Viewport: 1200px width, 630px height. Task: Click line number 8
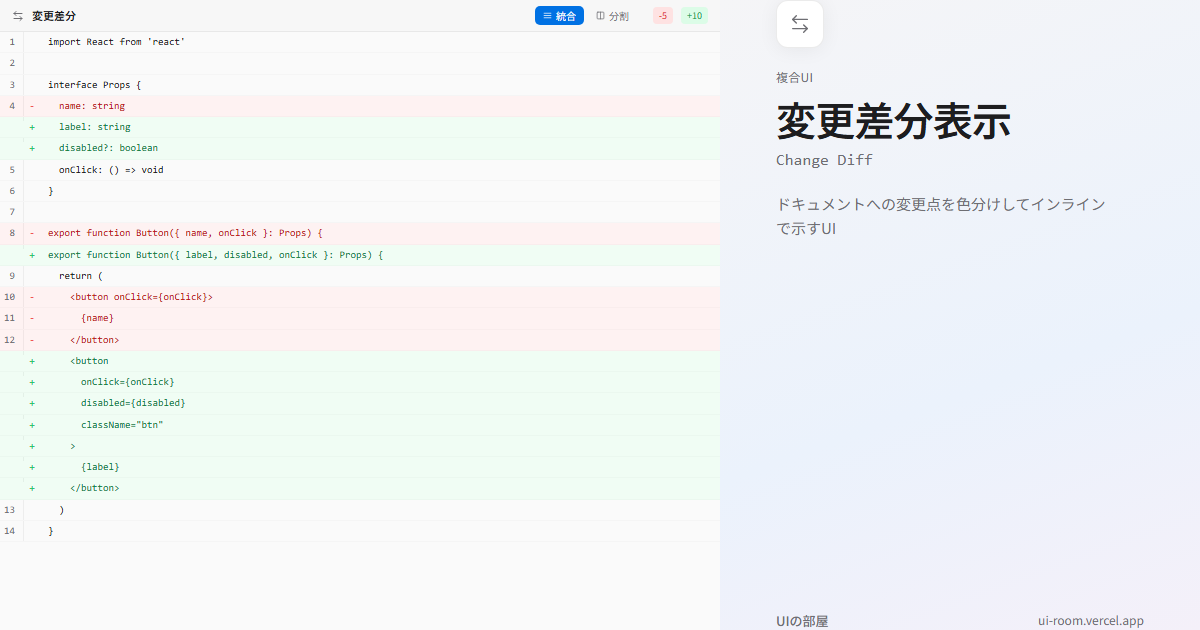pos(11,233)
